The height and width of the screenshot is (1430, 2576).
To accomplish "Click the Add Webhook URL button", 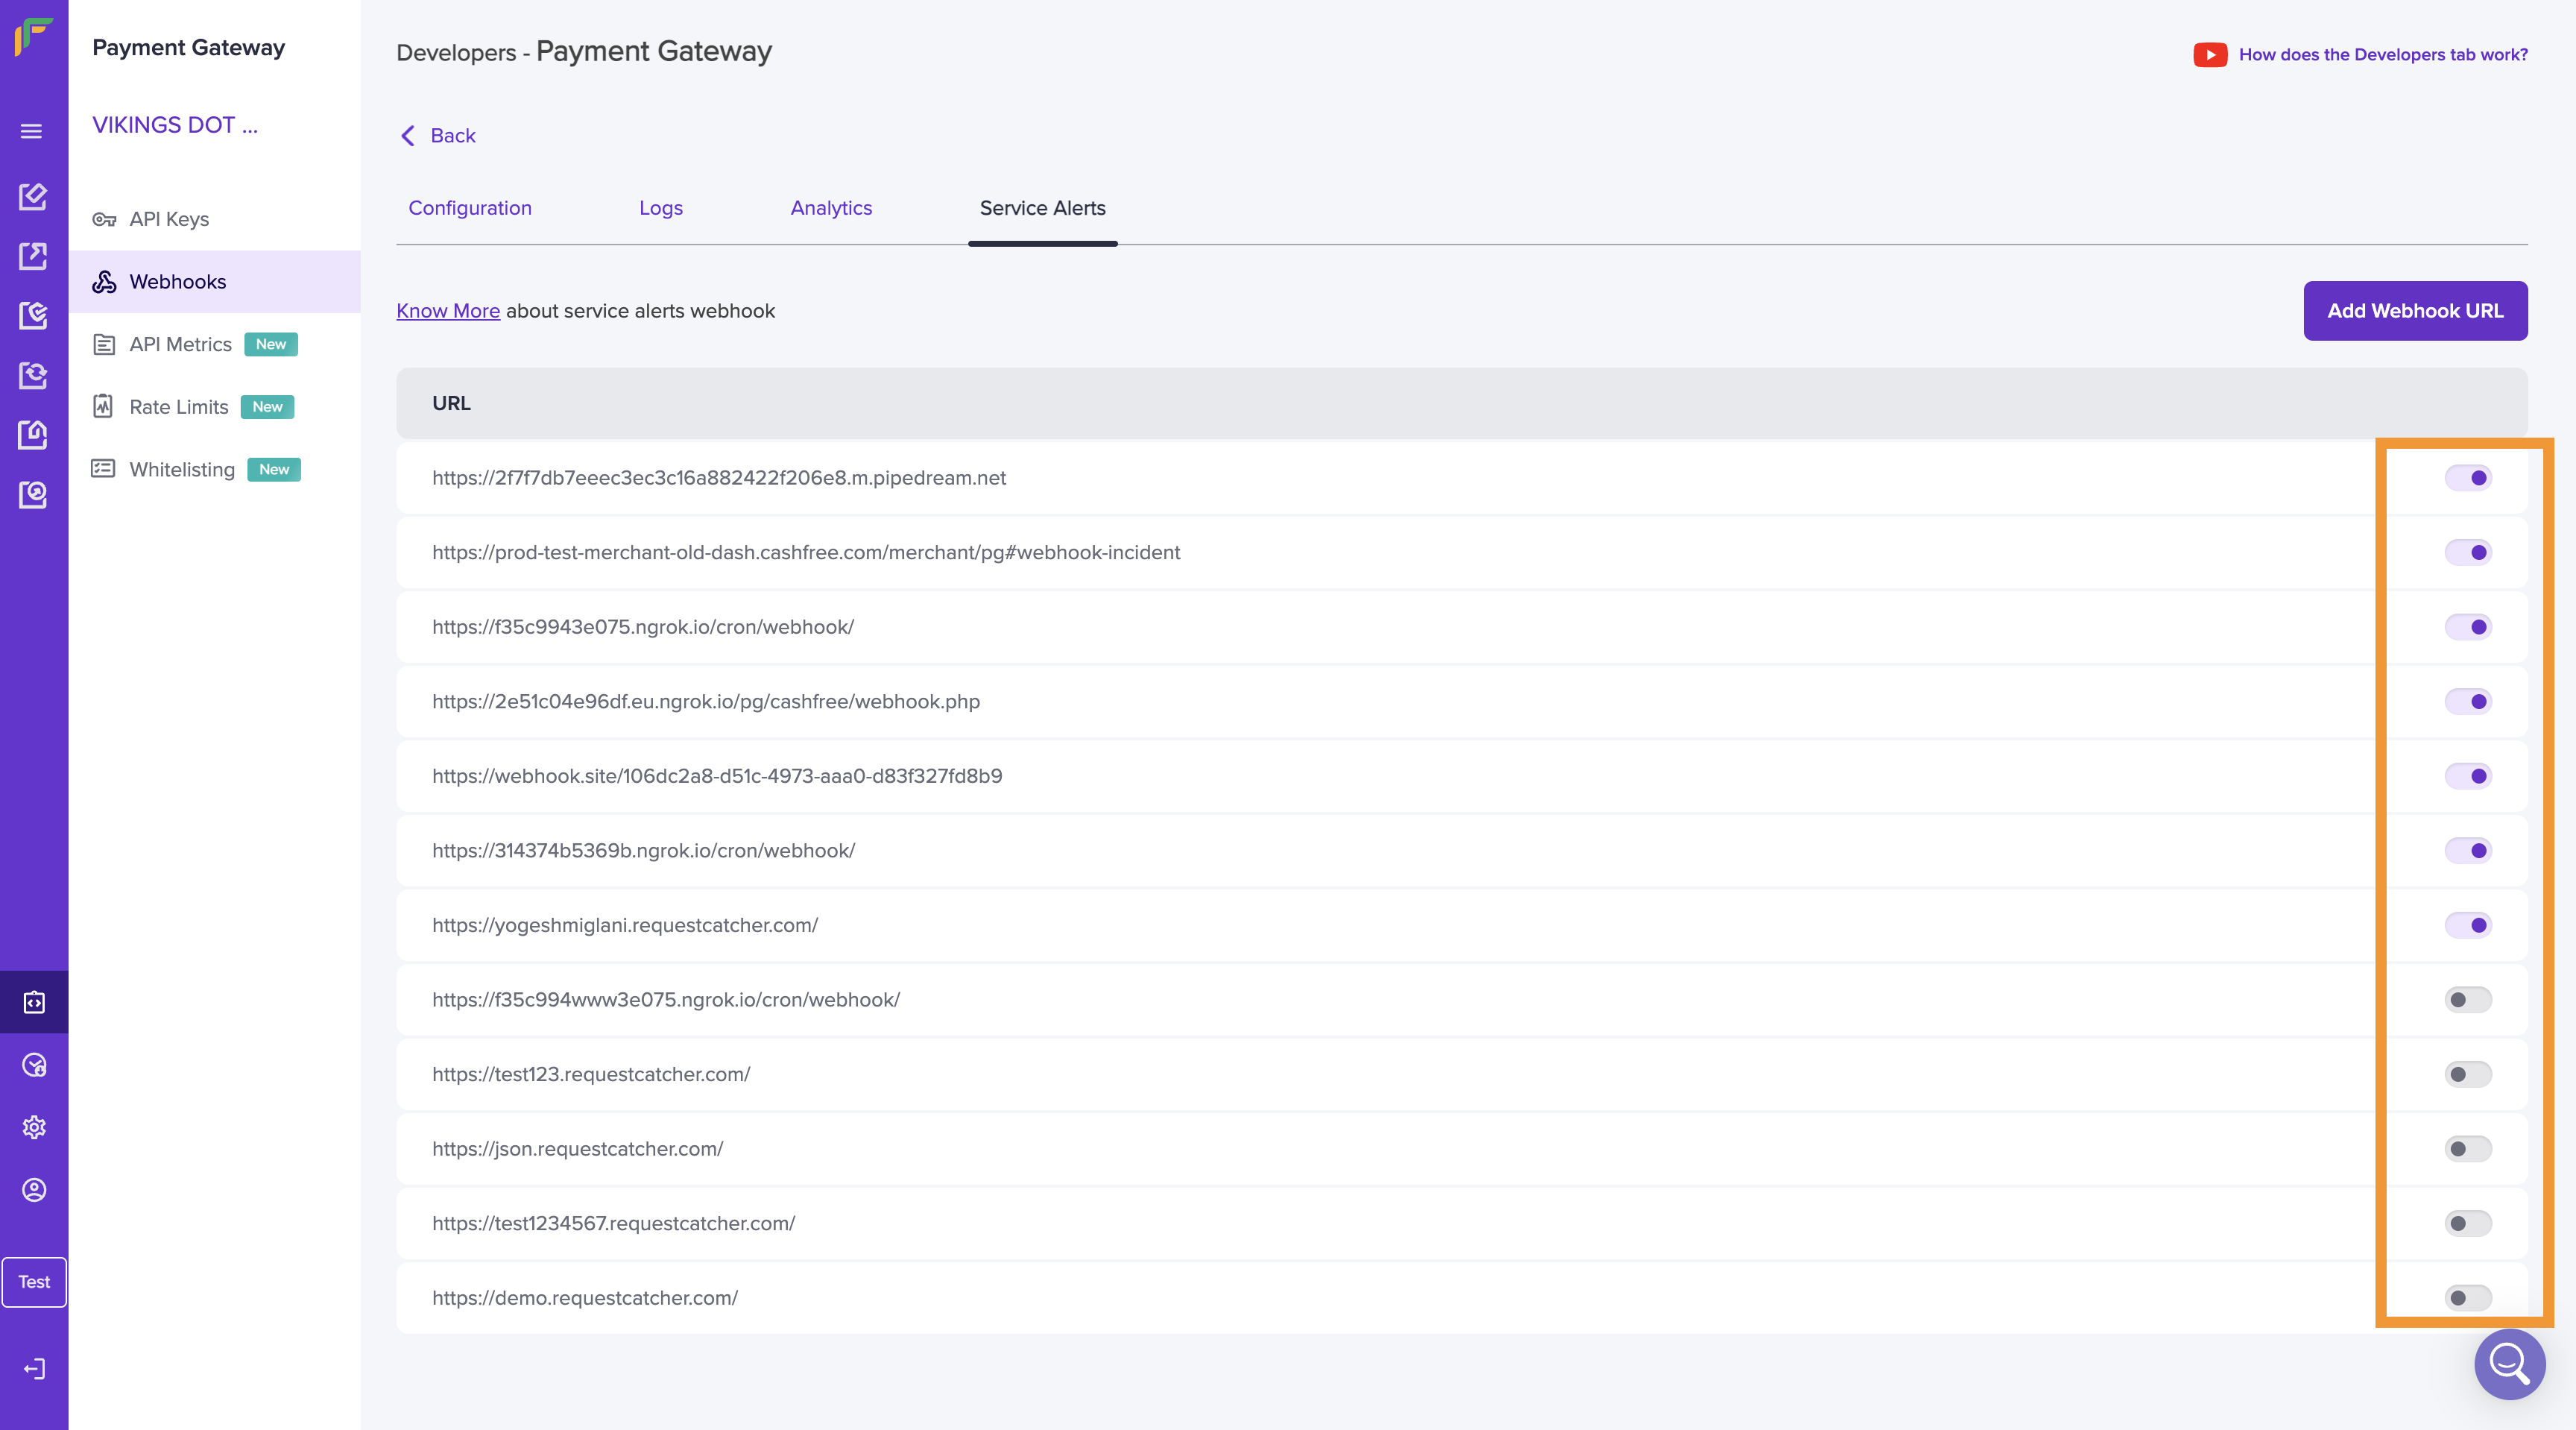I will click(x=2414, y=311).
